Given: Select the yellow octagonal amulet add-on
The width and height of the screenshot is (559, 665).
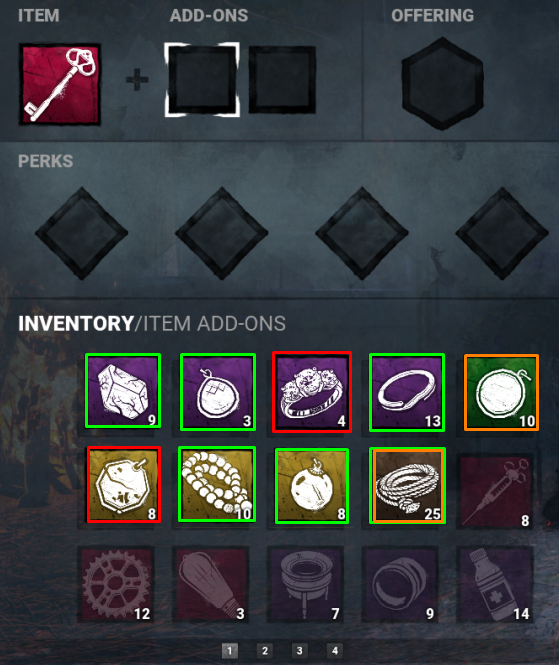Looking at the screenshot, I should click(124, 484).
